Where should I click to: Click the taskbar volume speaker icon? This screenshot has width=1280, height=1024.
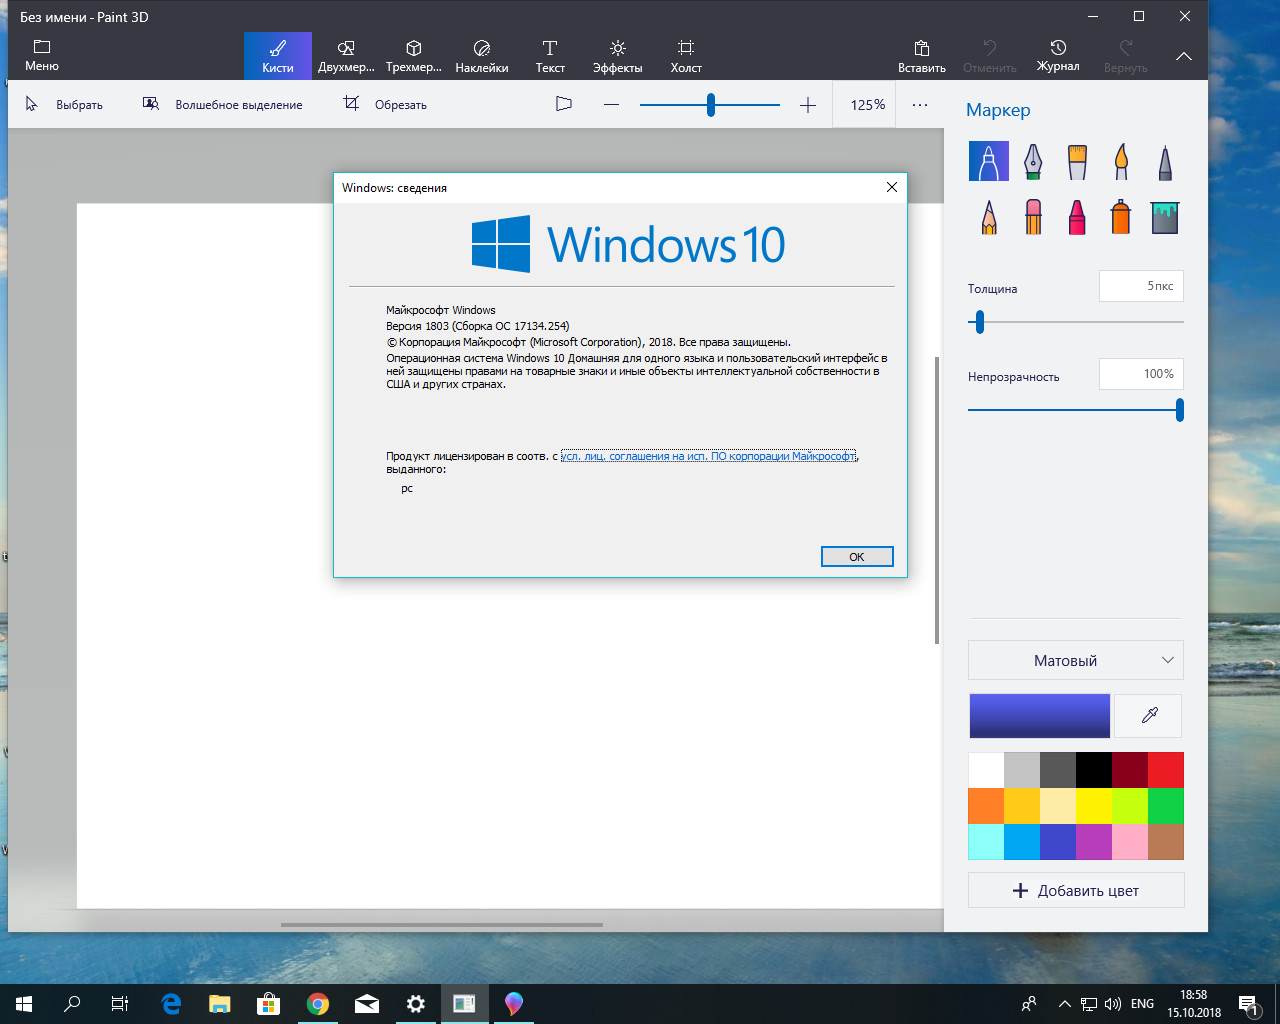click(1112, 1004)
